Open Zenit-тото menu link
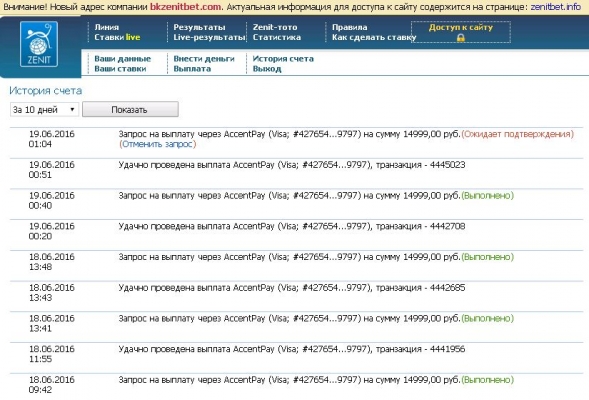Screen dimensions: 589x400 275,27
